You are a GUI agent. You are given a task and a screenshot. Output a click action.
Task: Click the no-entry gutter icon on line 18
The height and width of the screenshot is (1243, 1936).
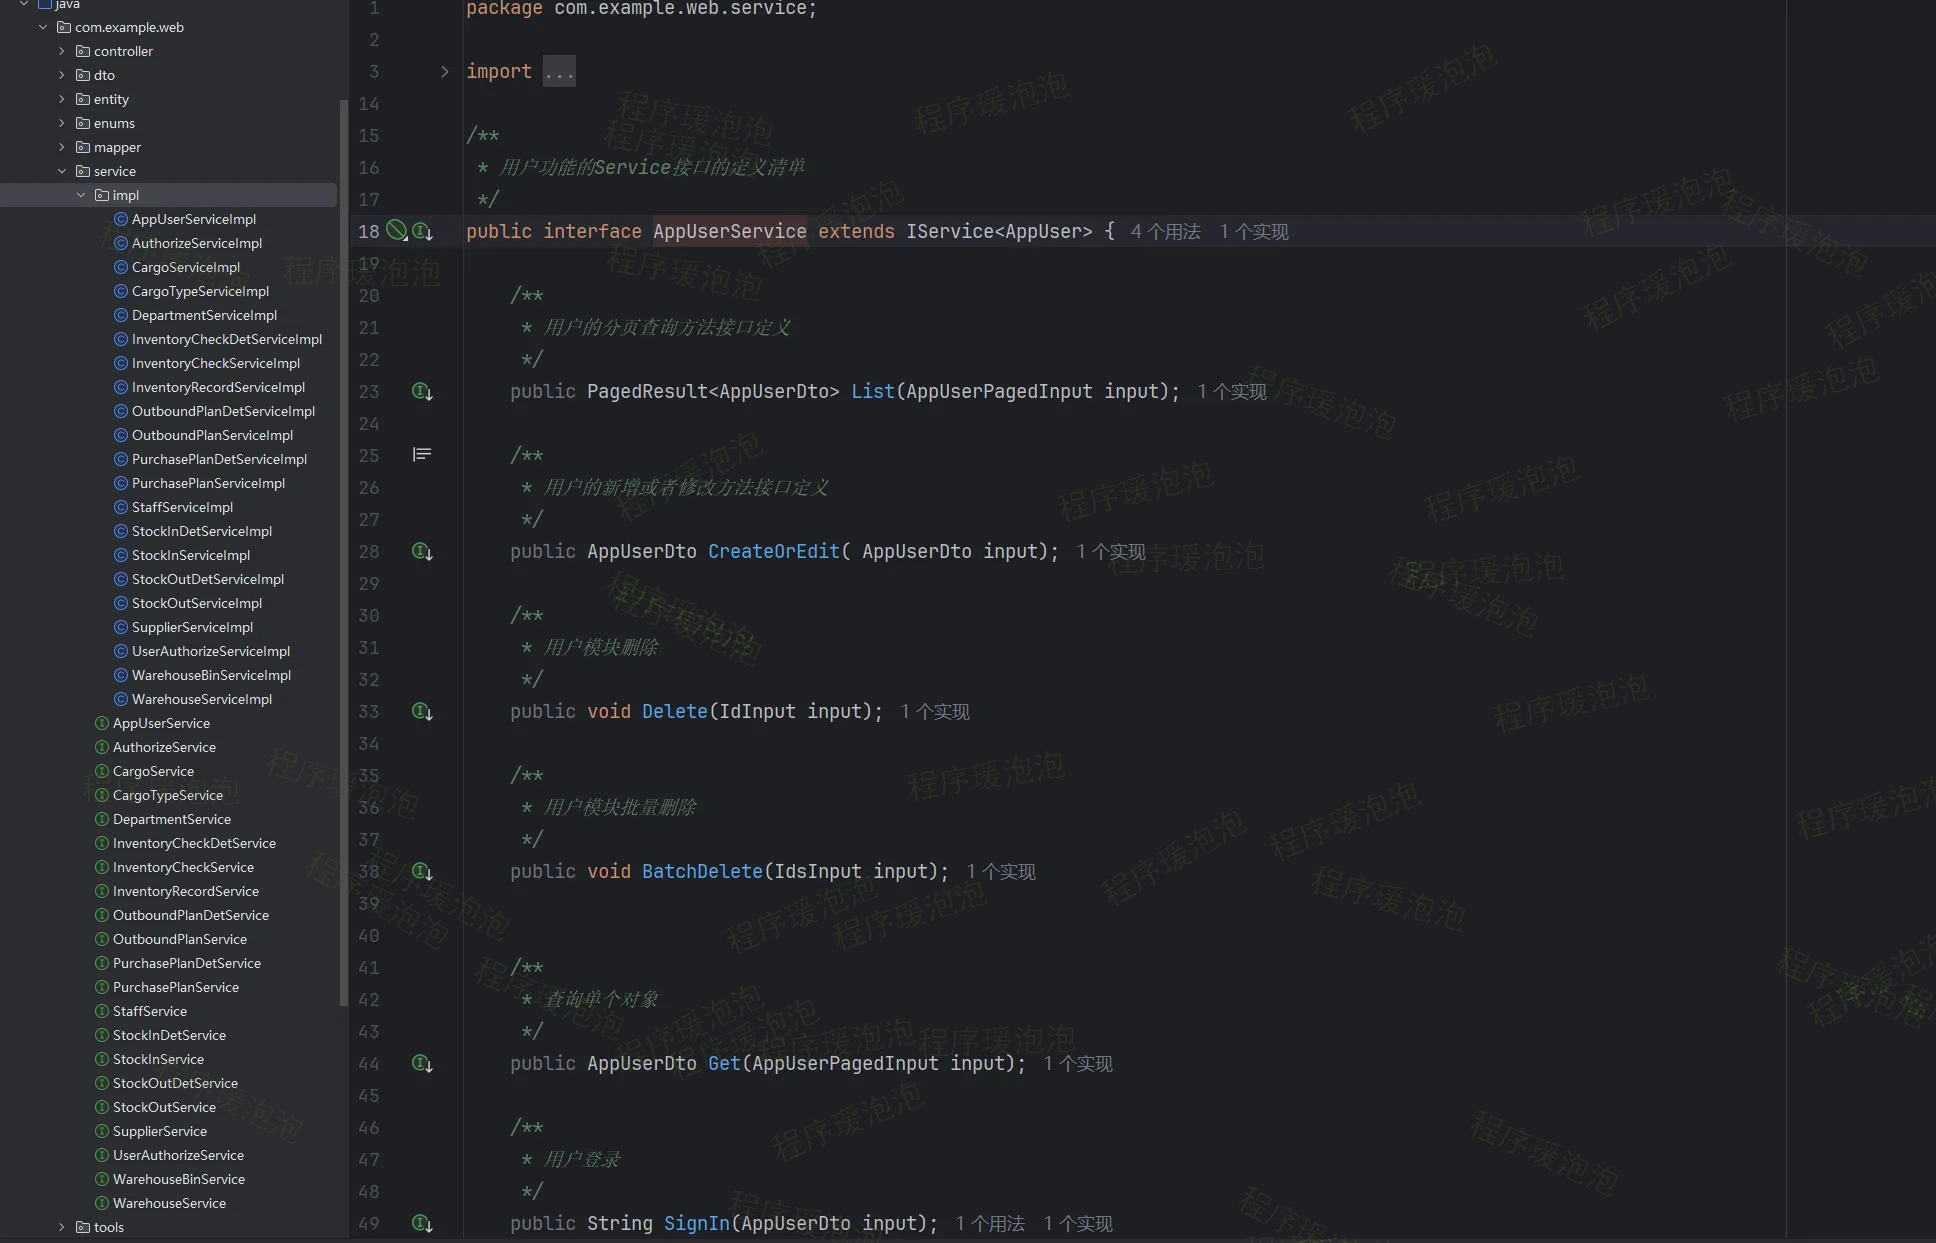coord(397,231)
